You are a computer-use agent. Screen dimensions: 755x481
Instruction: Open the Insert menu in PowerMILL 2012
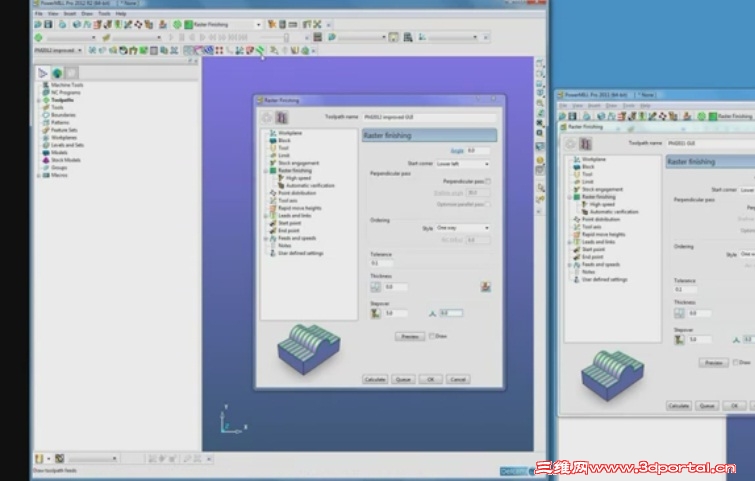[x=70, y=13]
